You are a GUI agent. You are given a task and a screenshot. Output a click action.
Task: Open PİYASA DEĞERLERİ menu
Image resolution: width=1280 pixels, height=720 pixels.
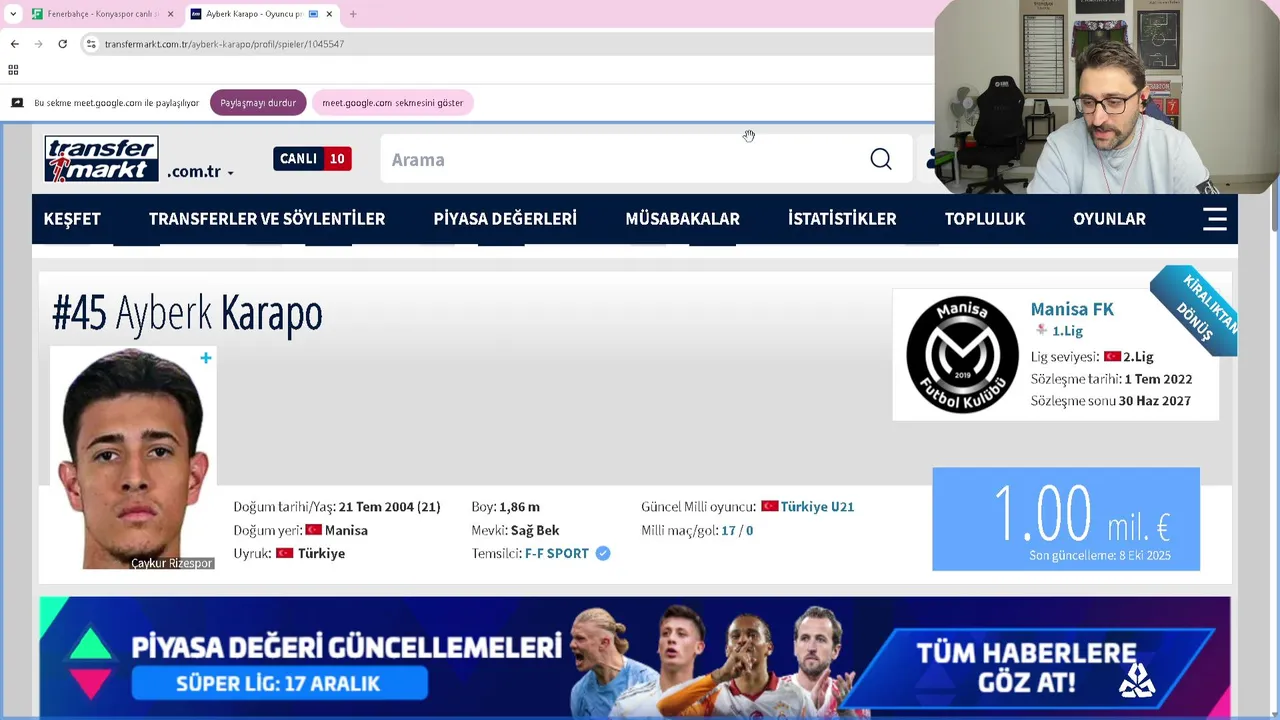pos(505,219)
